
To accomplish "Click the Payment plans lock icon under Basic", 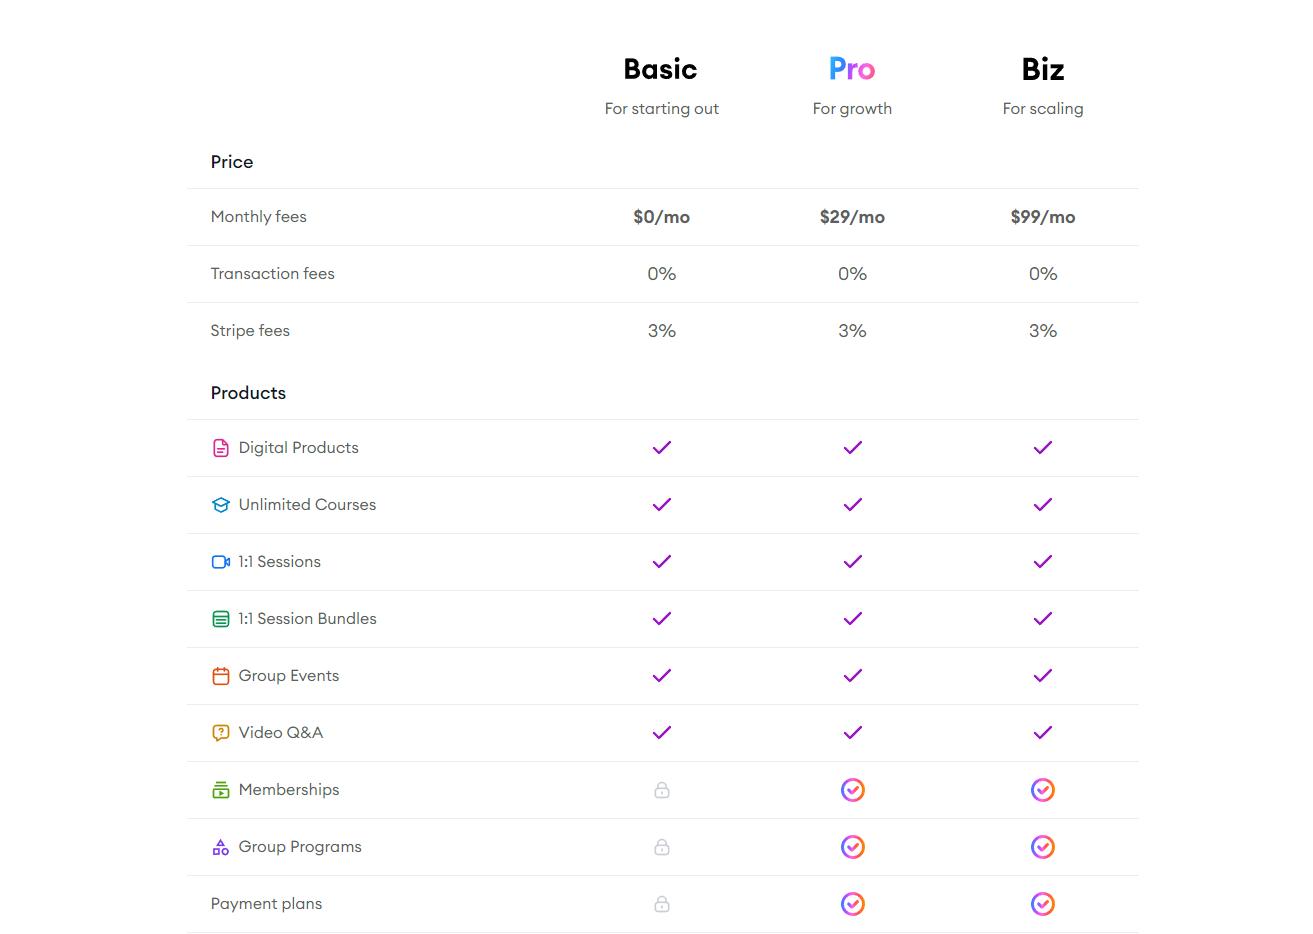I will coord(661,903).
